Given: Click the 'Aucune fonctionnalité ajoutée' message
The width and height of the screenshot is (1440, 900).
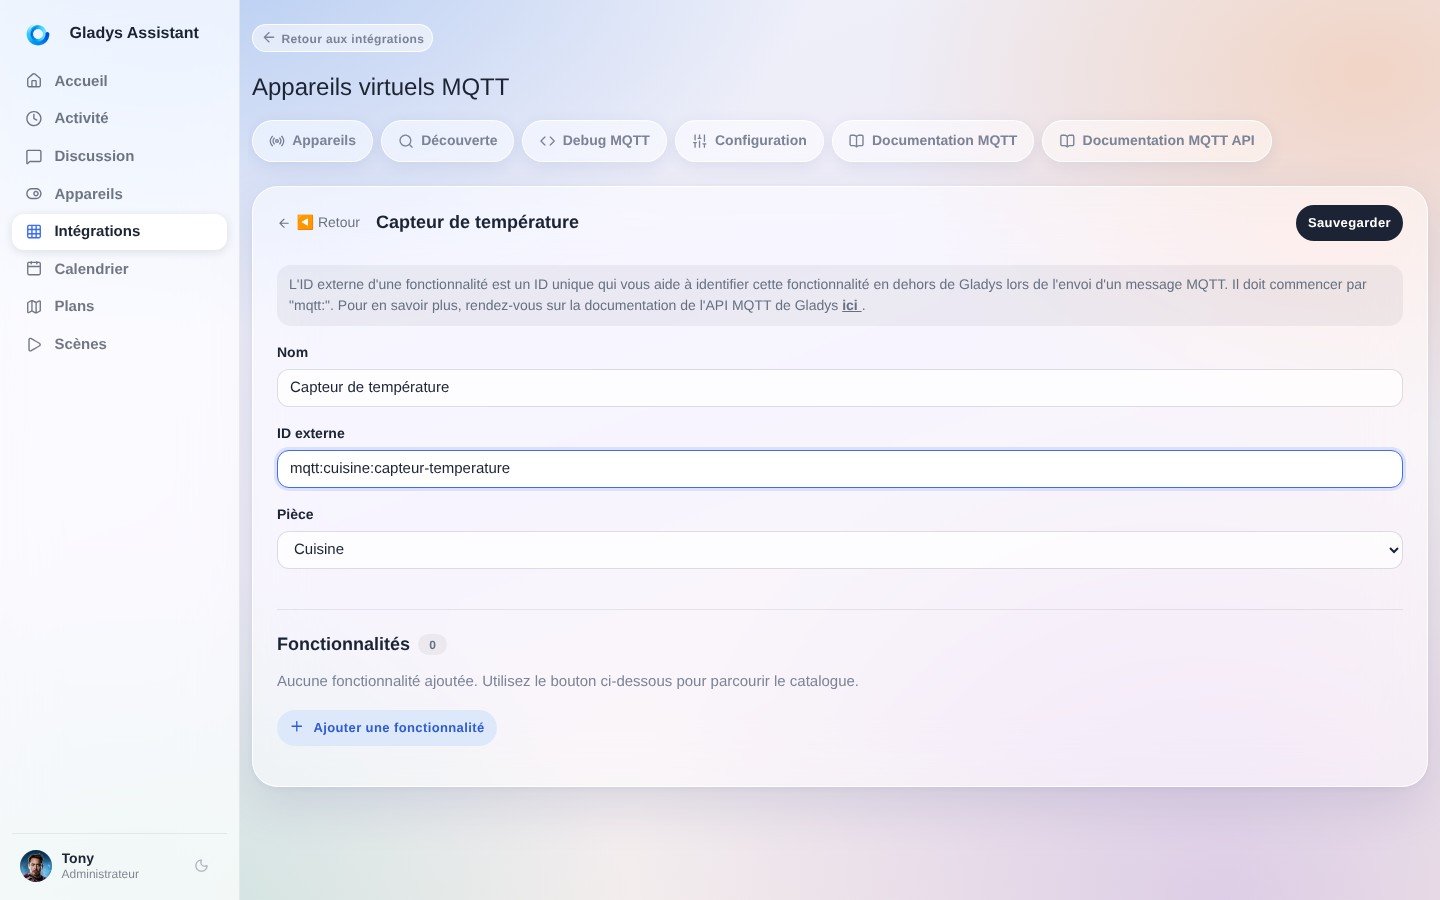Looking at the screenshot, I should coord(567,681).
